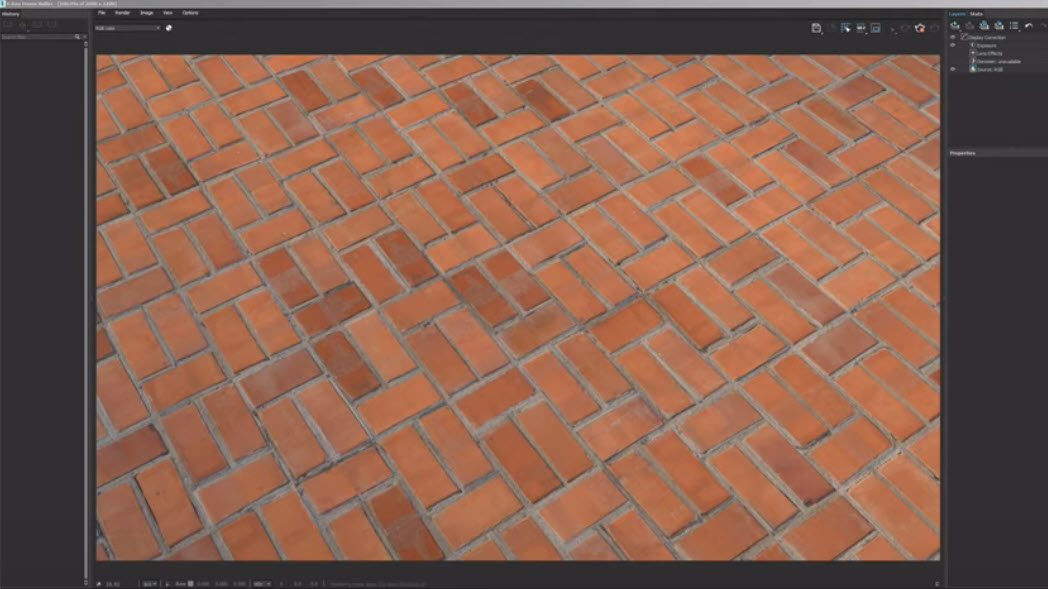This screenshot has width=1048, height=589.
Task: Open the View menu
Action: (168, 13)
